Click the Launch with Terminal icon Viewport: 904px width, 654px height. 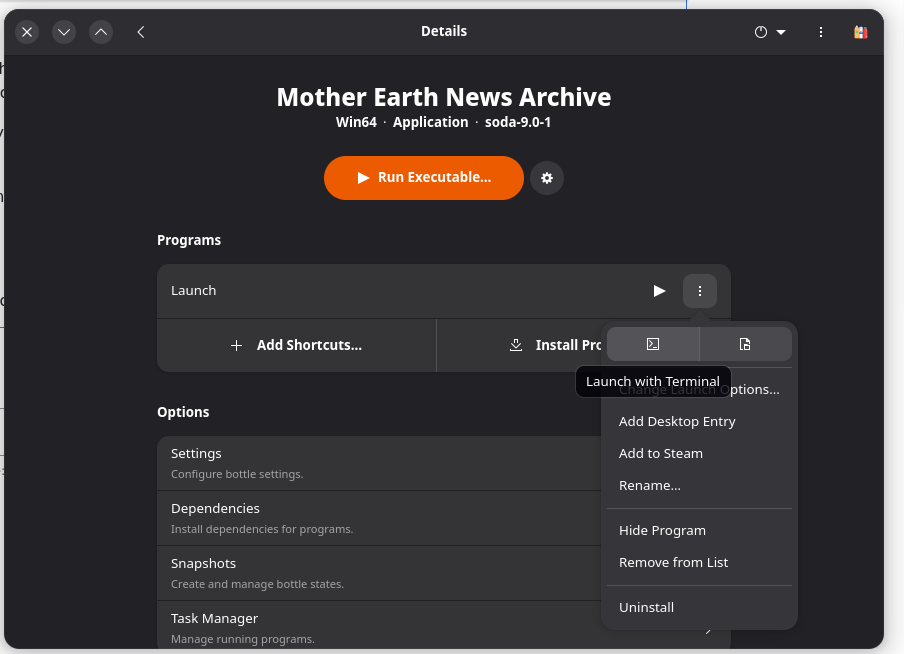(653, 344)
